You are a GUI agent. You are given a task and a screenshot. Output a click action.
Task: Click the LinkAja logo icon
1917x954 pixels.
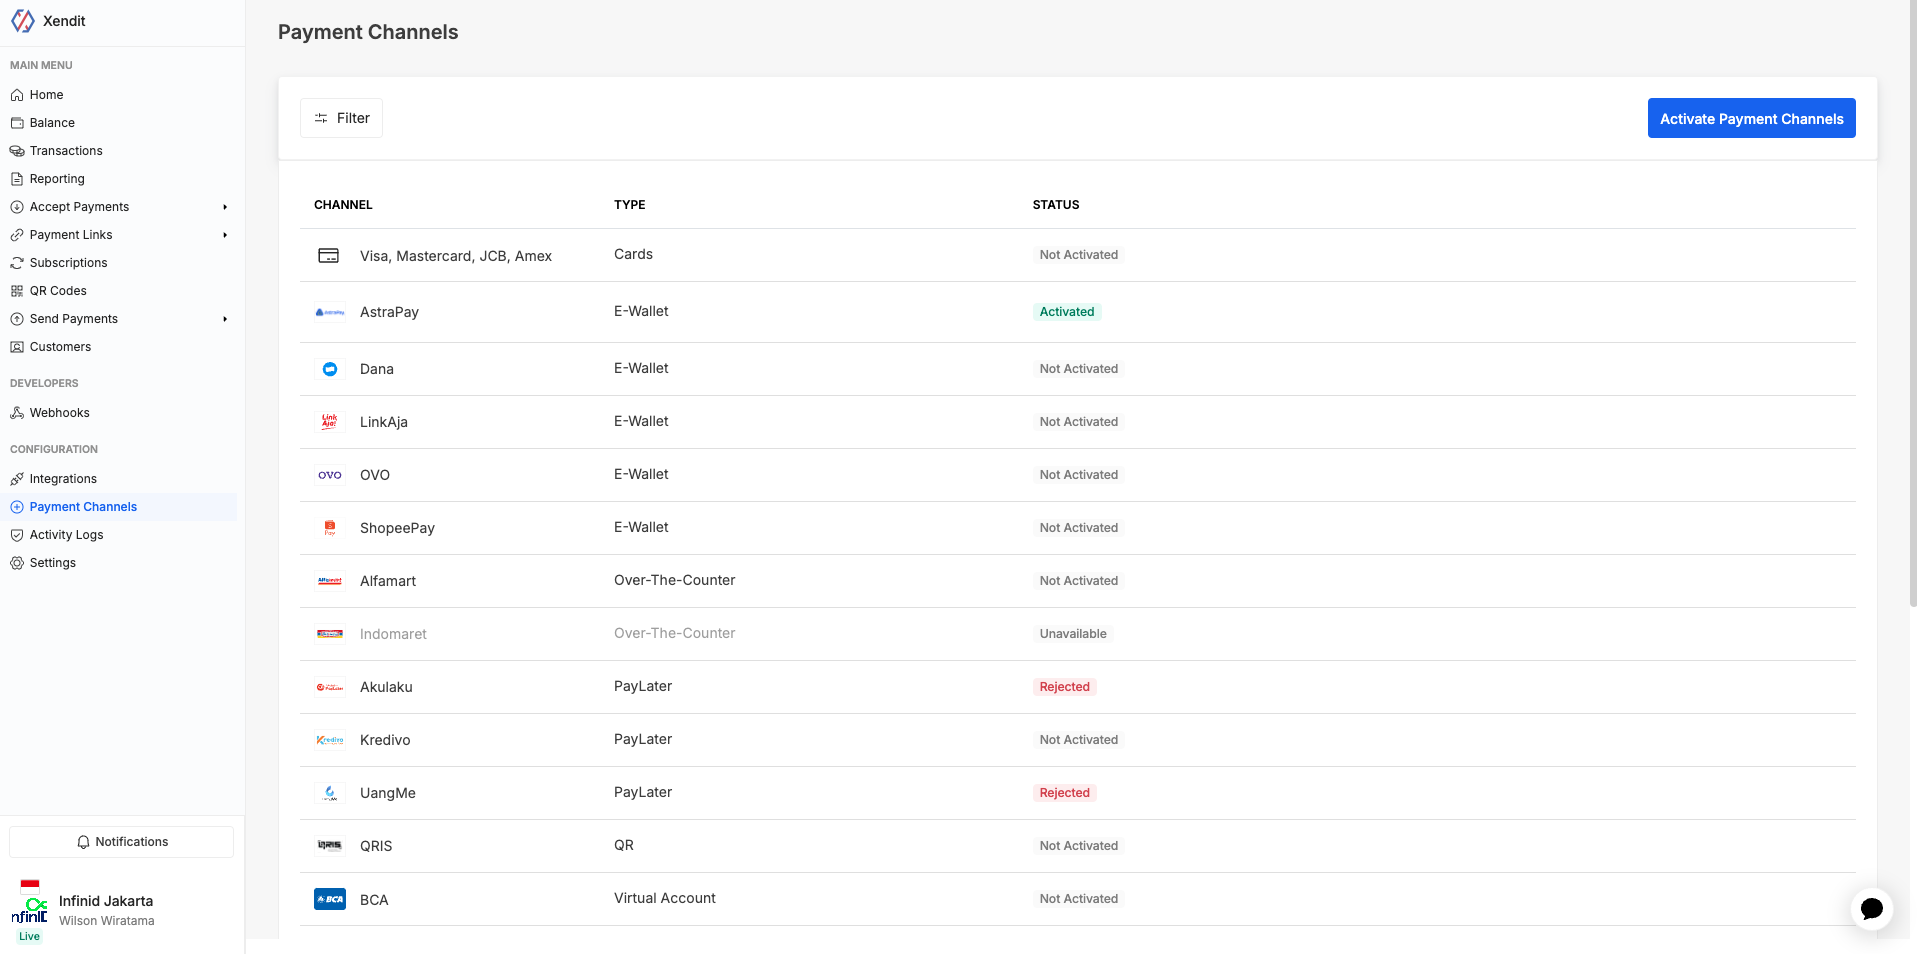point(330,422)
